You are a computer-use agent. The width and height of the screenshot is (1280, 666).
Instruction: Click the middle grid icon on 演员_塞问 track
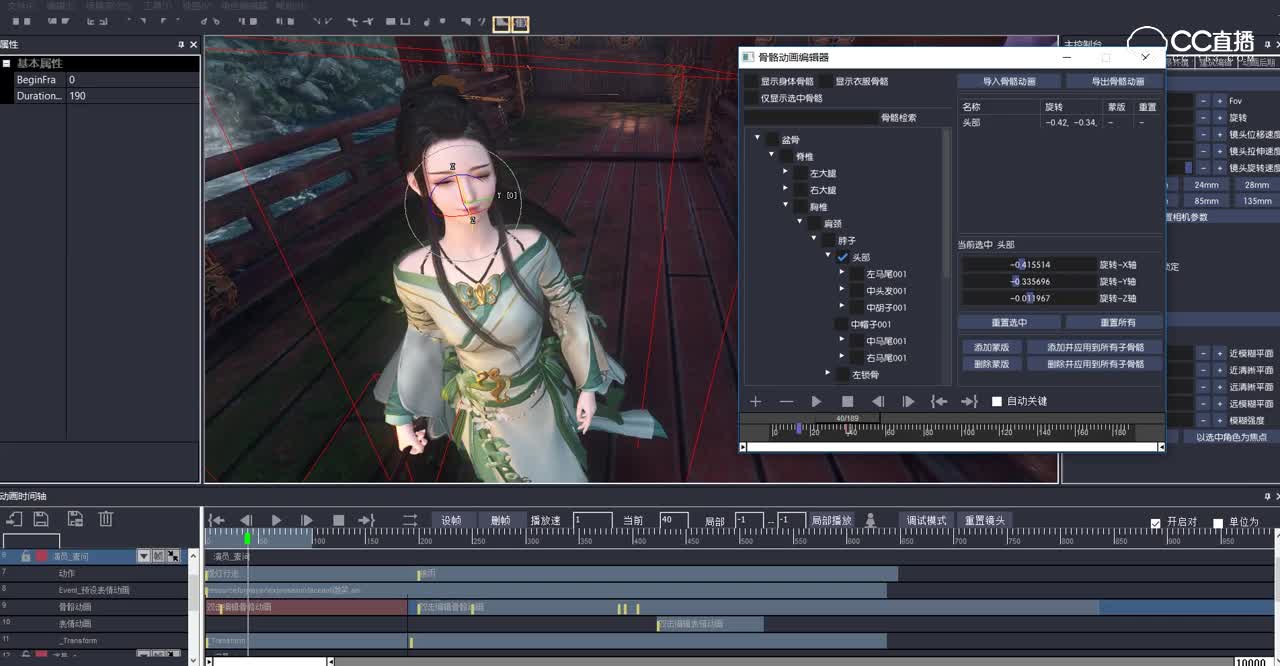pyautogui.click(x=158, y=556)
